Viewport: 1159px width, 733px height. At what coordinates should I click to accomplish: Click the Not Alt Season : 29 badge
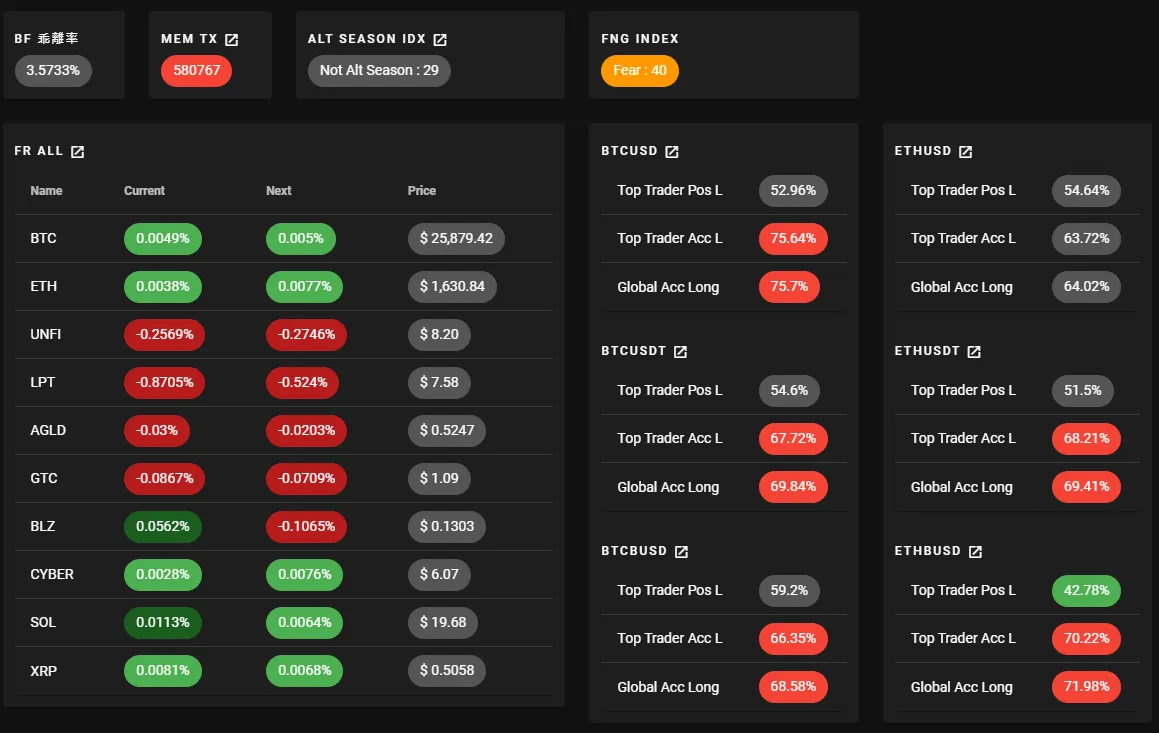coord(378,71)
